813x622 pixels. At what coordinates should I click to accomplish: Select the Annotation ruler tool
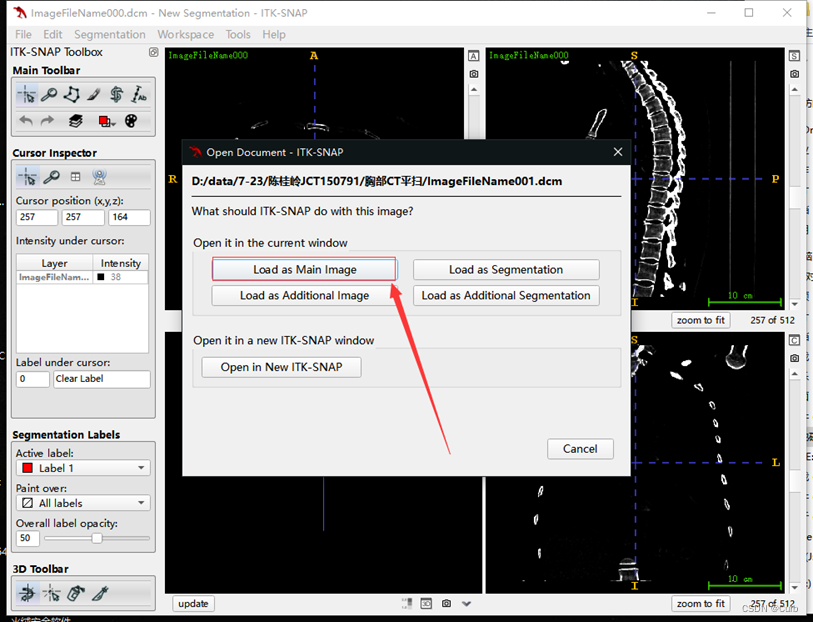(138, 95)
